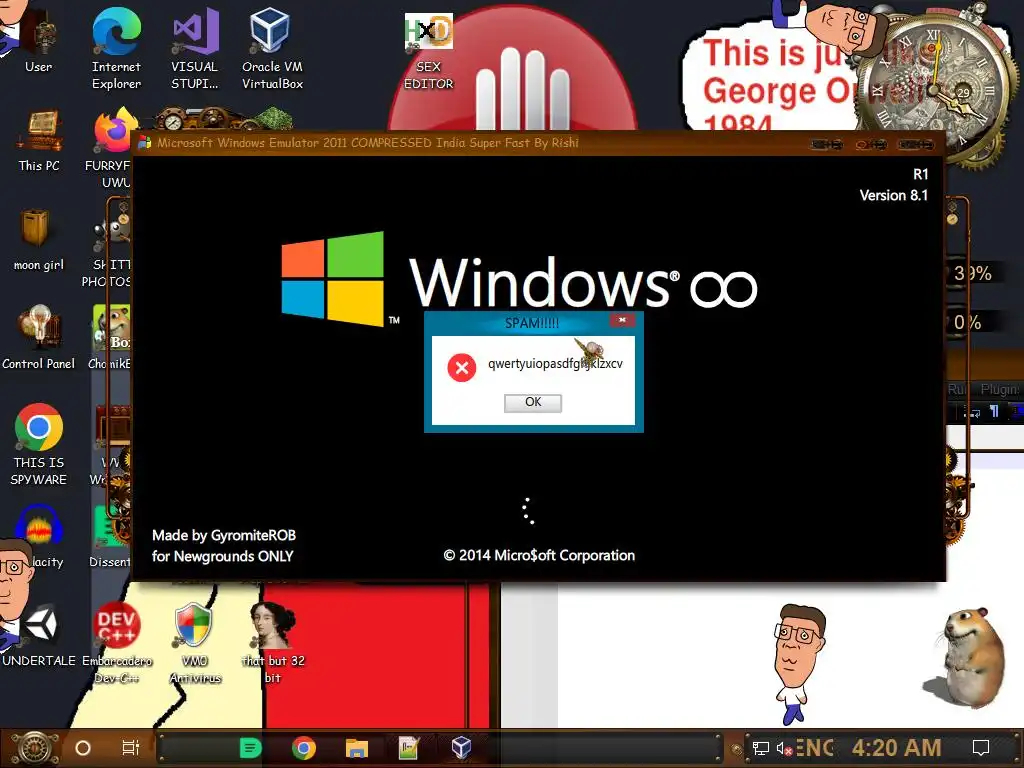Select the Firefox FURRYF UWU desktop icon
The image size is (1024, 768).
111,147
